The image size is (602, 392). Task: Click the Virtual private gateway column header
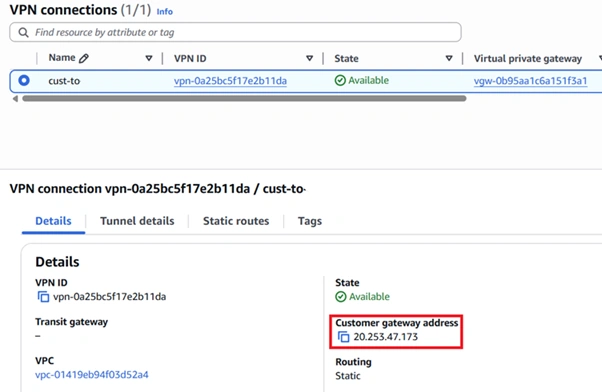528,58
